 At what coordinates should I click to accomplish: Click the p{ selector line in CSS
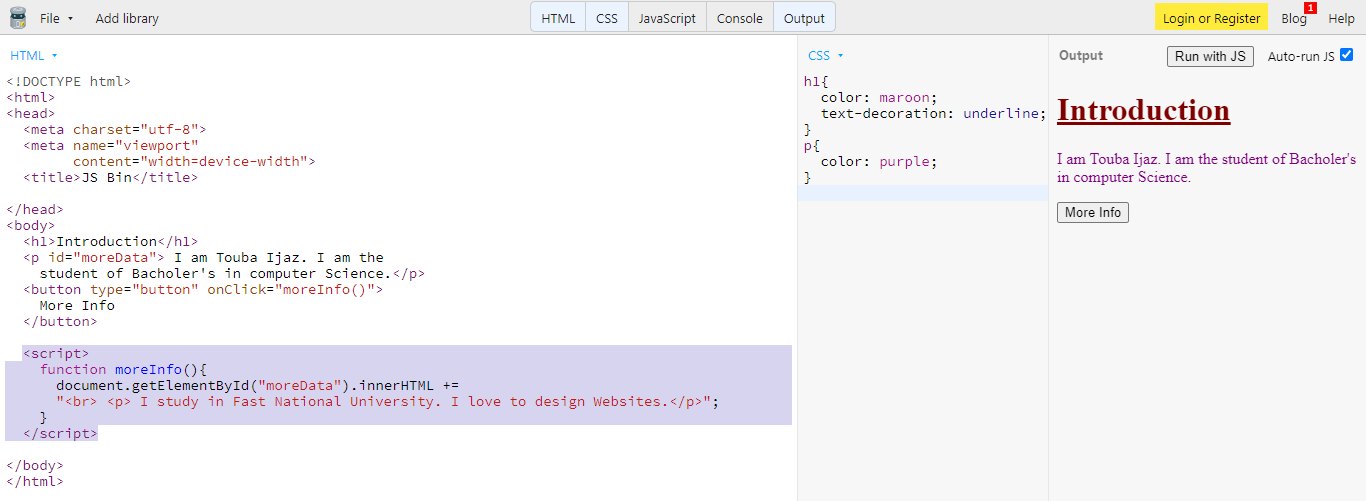pyautogui.click(x=812, y=145)
